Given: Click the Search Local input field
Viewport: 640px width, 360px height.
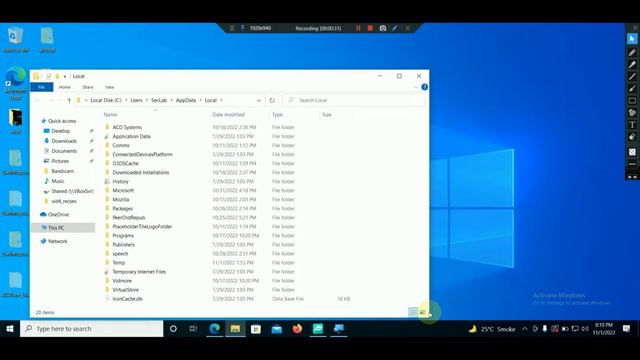Looking at the screenshot, I should [353, 100].
